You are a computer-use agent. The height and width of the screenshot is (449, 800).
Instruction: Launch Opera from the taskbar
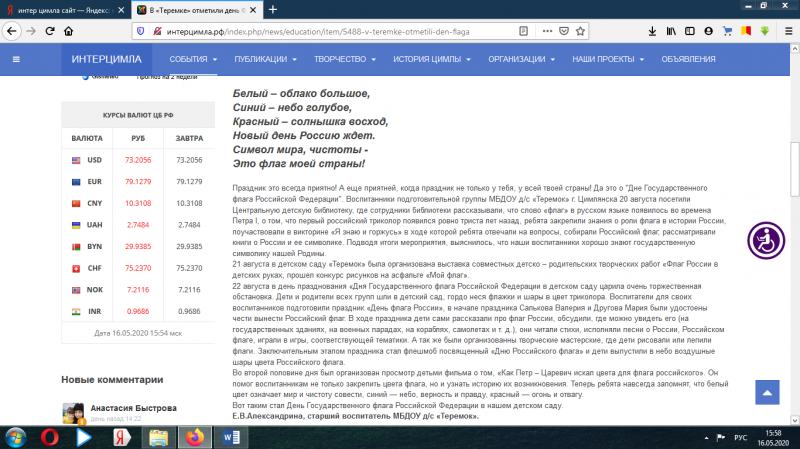tap(50, 438)
